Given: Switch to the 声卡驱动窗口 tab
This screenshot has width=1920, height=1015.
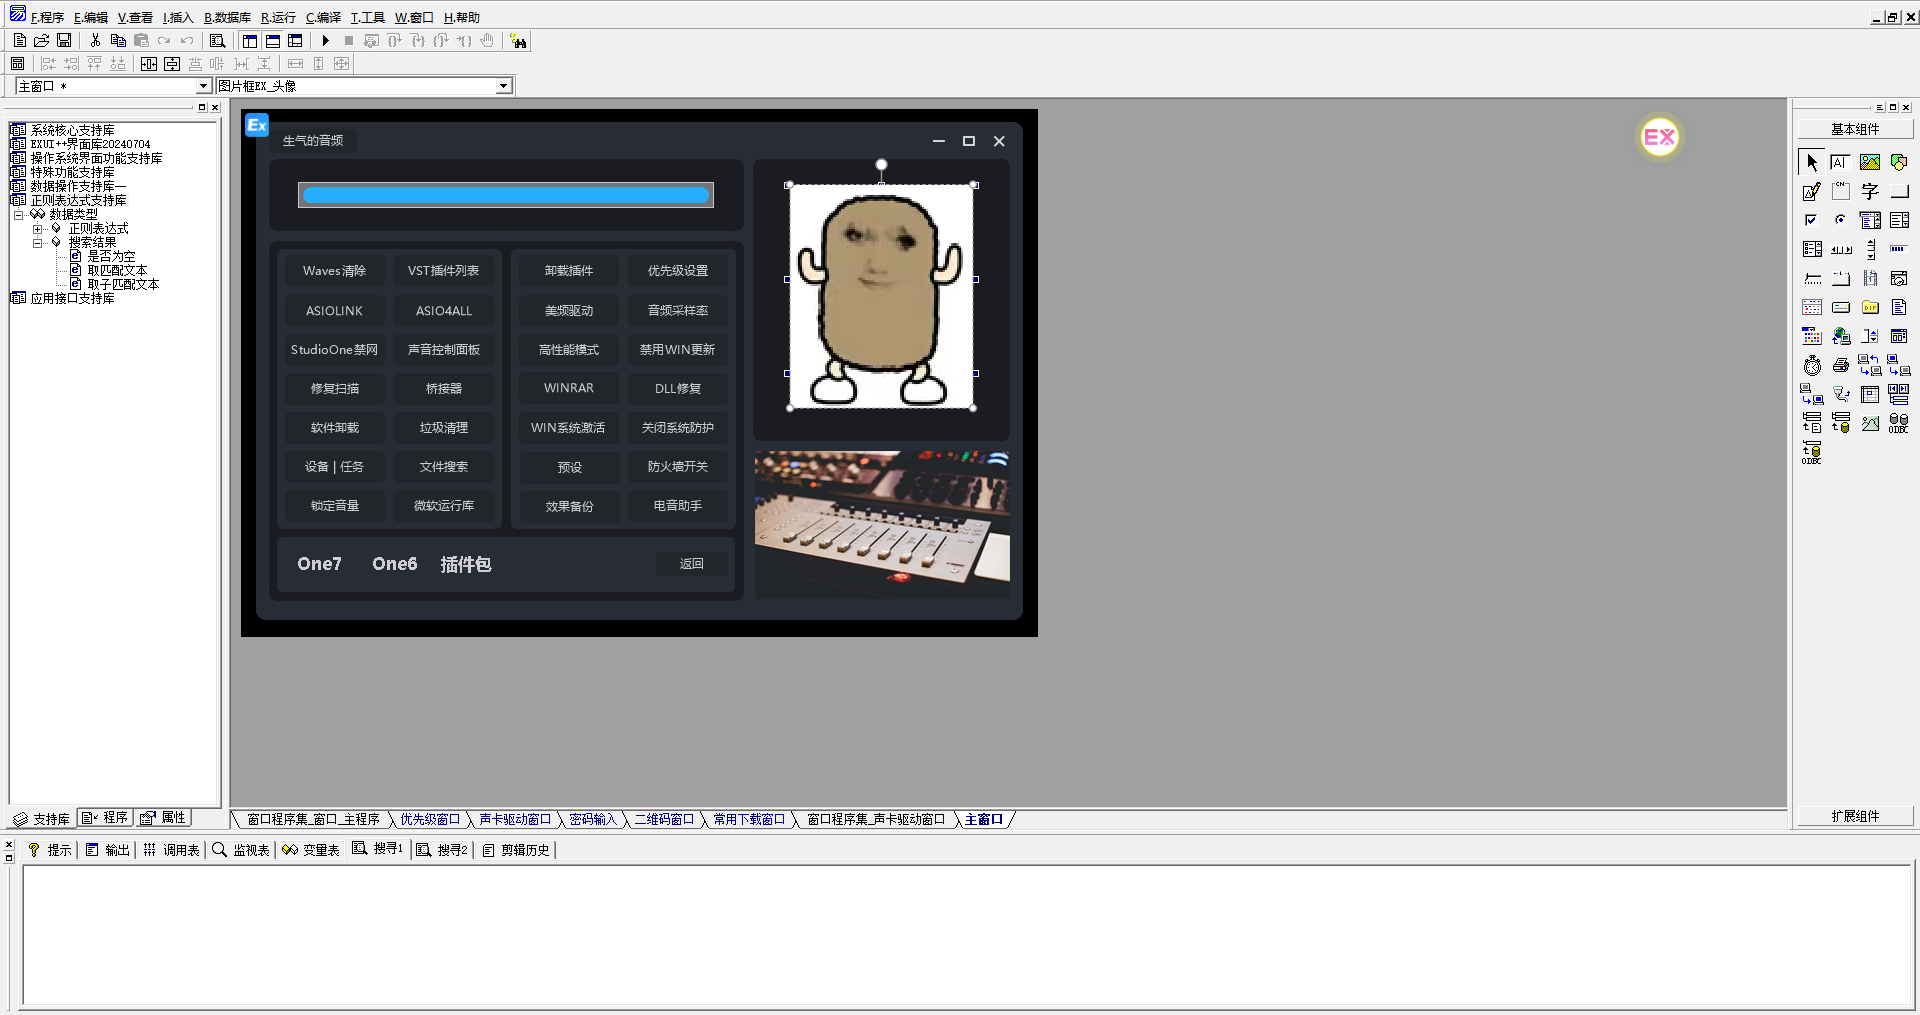Looking at the screenshot, I should pyautogui.click(x=515, y=819).
